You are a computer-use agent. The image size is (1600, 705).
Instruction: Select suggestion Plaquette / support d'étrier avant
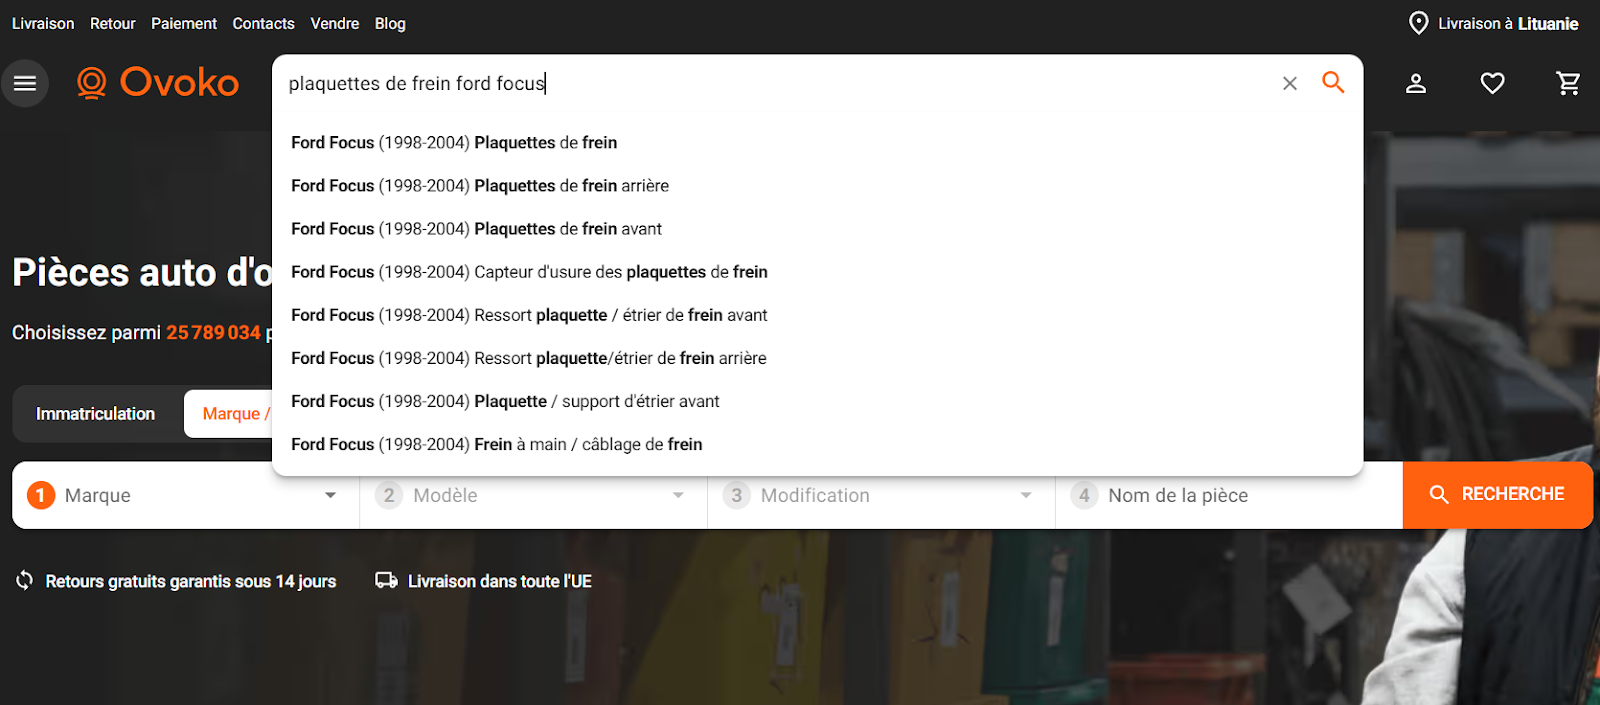point(818,401)
